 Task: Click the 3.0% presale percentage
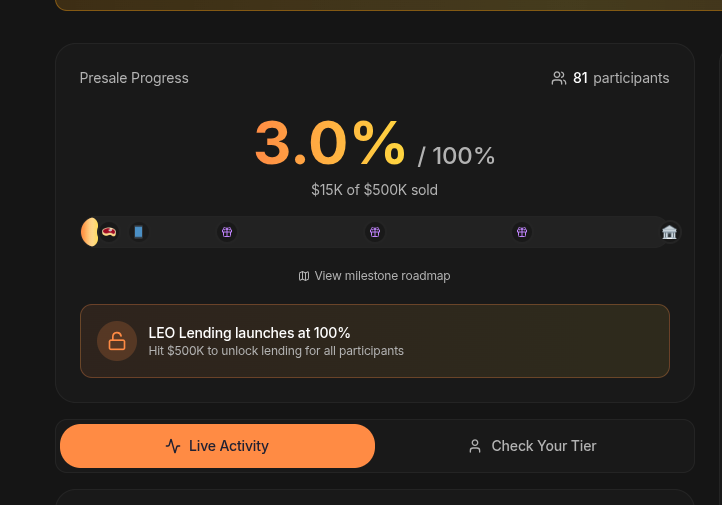coord(330,142)
